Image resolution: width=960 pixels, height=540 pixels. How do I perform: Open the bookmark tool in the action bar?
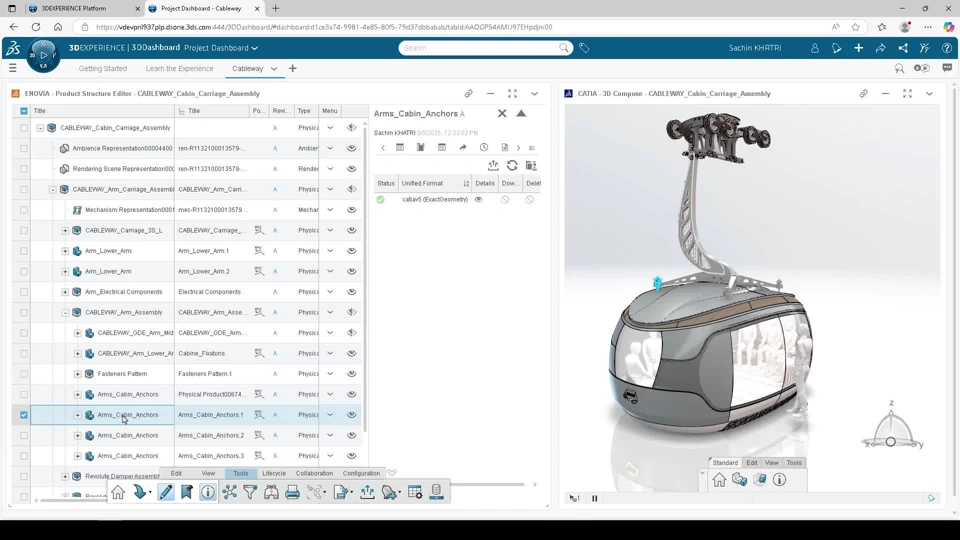point(187,492)
